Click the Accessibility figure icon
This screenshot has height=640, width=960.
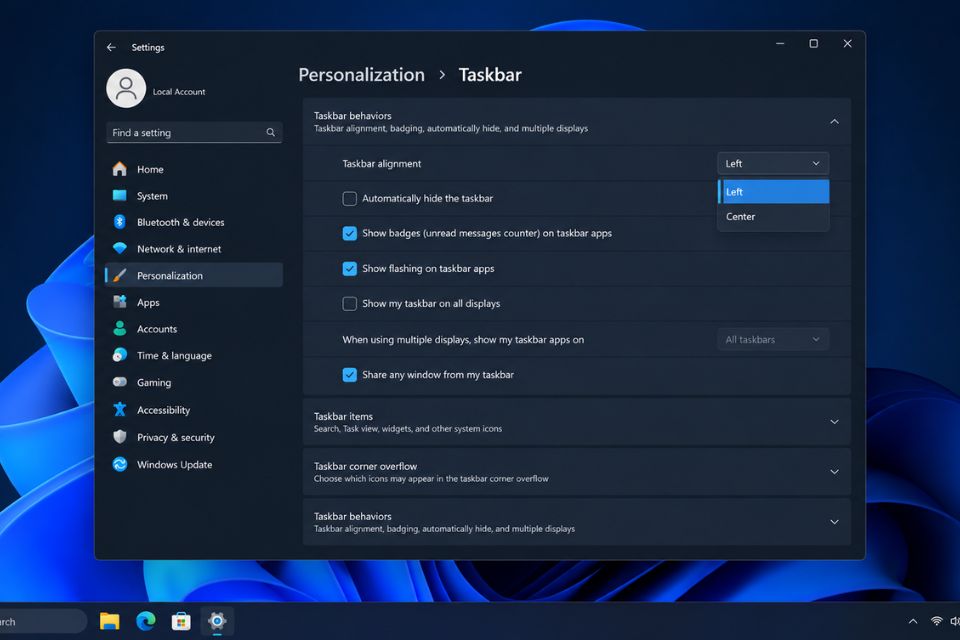(x=120, y=409)
